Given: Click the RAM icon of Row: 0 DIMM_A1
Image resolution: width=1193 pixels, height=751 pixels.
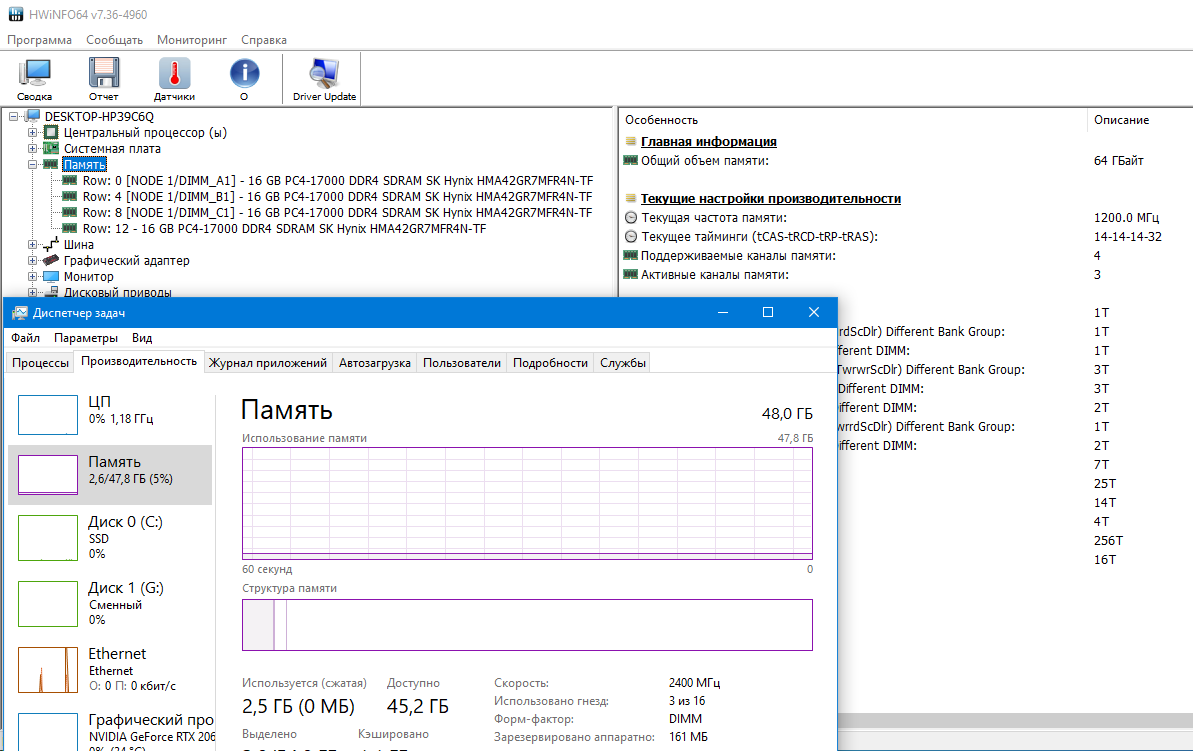Looking at the screenshot, I should click(x=69, y=180).
